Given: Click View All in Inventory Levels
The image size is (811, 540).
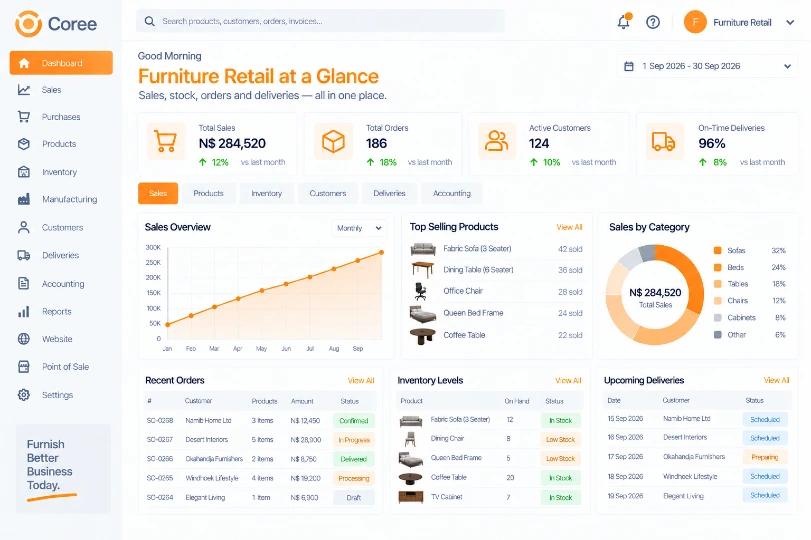Looking at the screenshot, I should [x=568, y=381].
